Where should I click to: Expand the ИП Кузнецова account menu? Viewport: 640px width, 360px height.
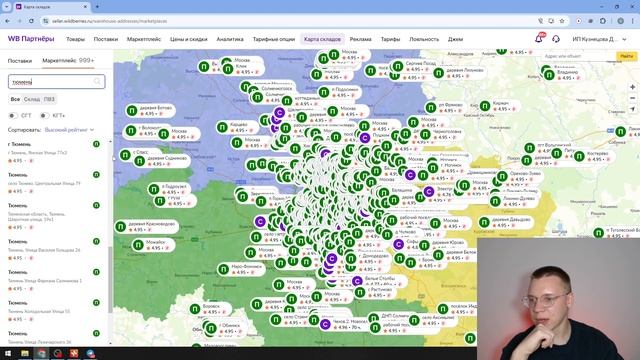(599, 39)
